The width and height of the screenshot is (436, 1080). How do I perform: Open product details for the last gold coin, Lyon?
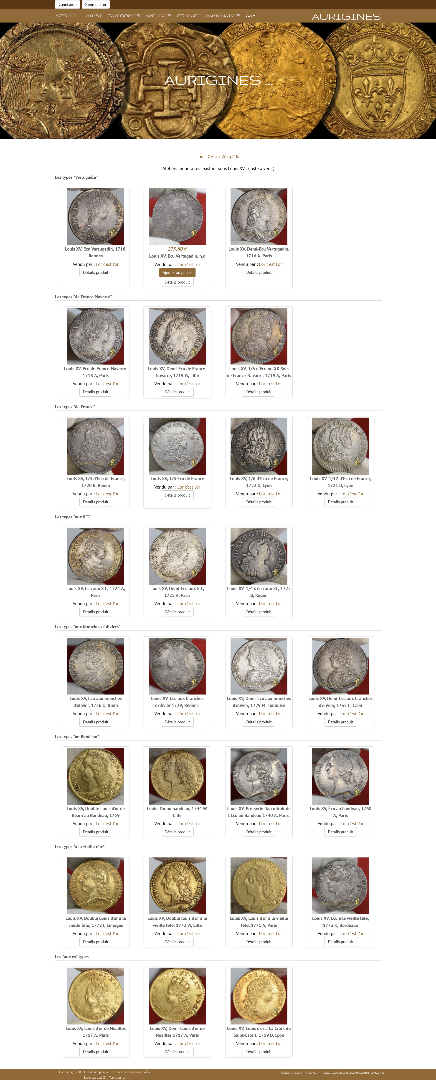click(259, 1052)
